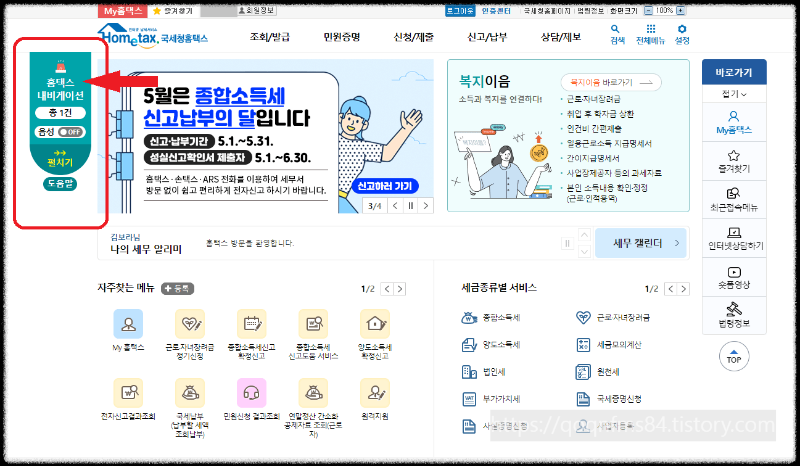Open 신고/납부 menu
The width and height of the screenshot is (800, 466).
[487, 37]
